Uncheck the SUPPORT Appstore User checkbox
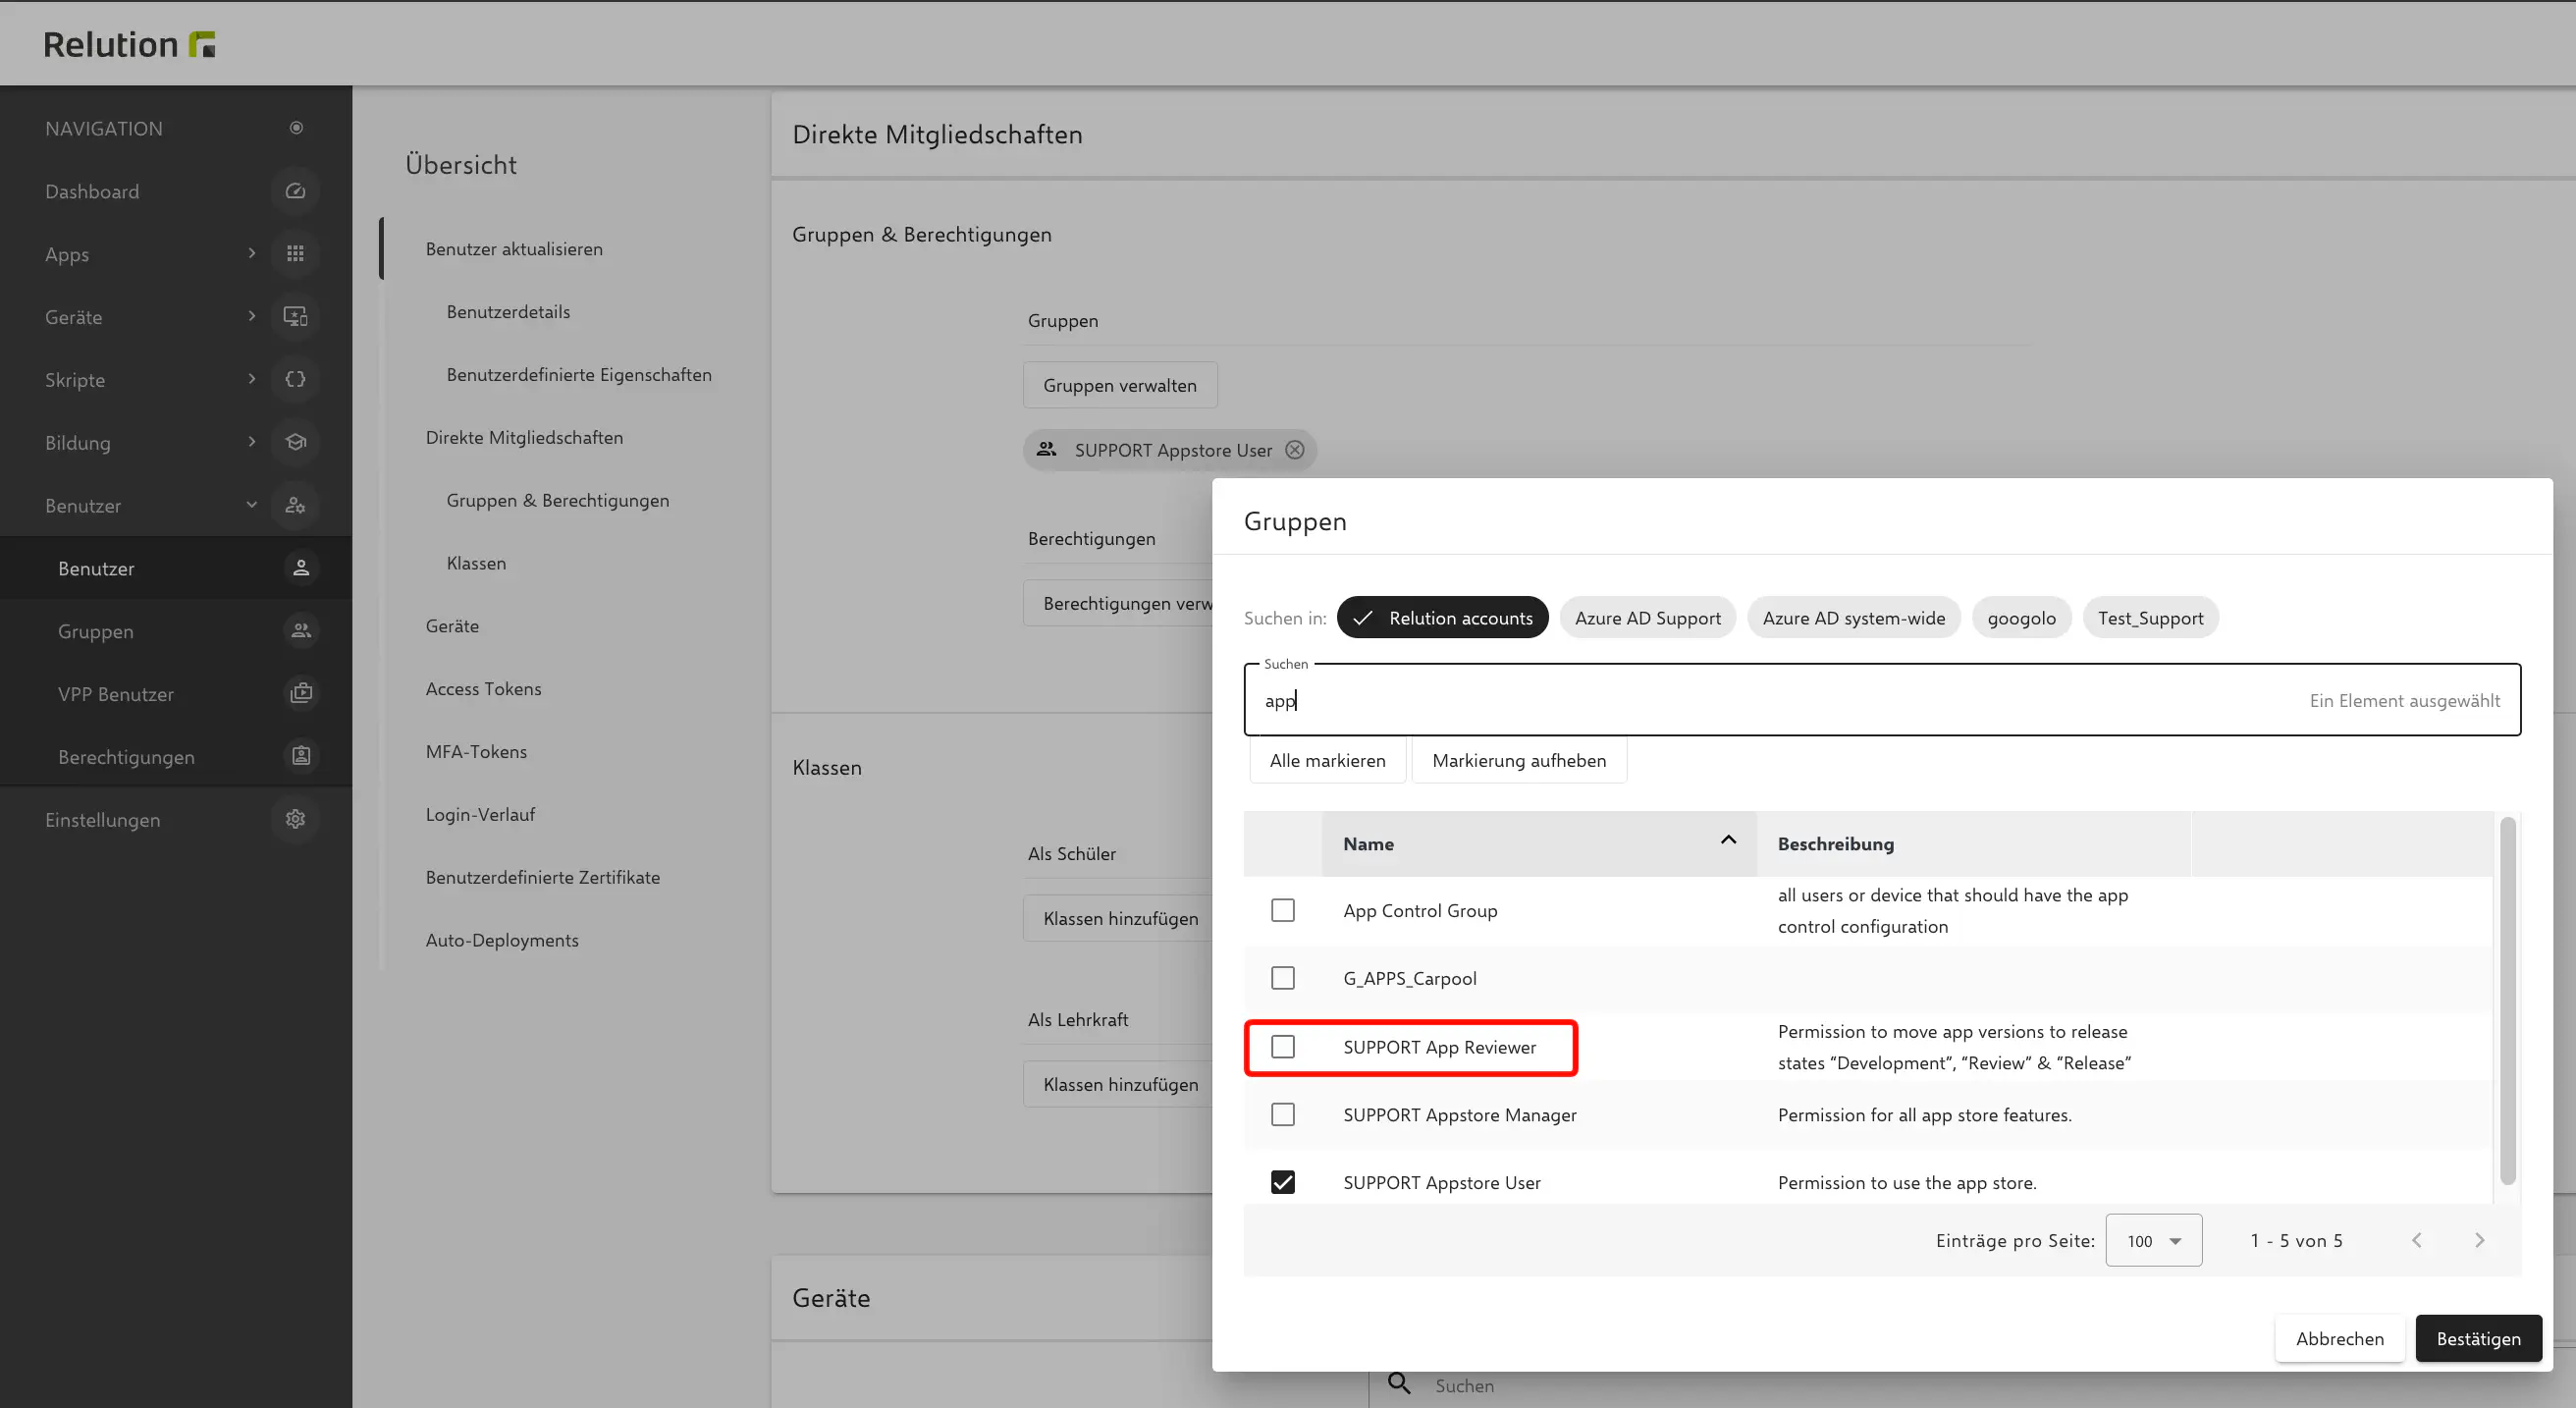This screenshot has height=1408, width=2576. pos(1282,1182)
